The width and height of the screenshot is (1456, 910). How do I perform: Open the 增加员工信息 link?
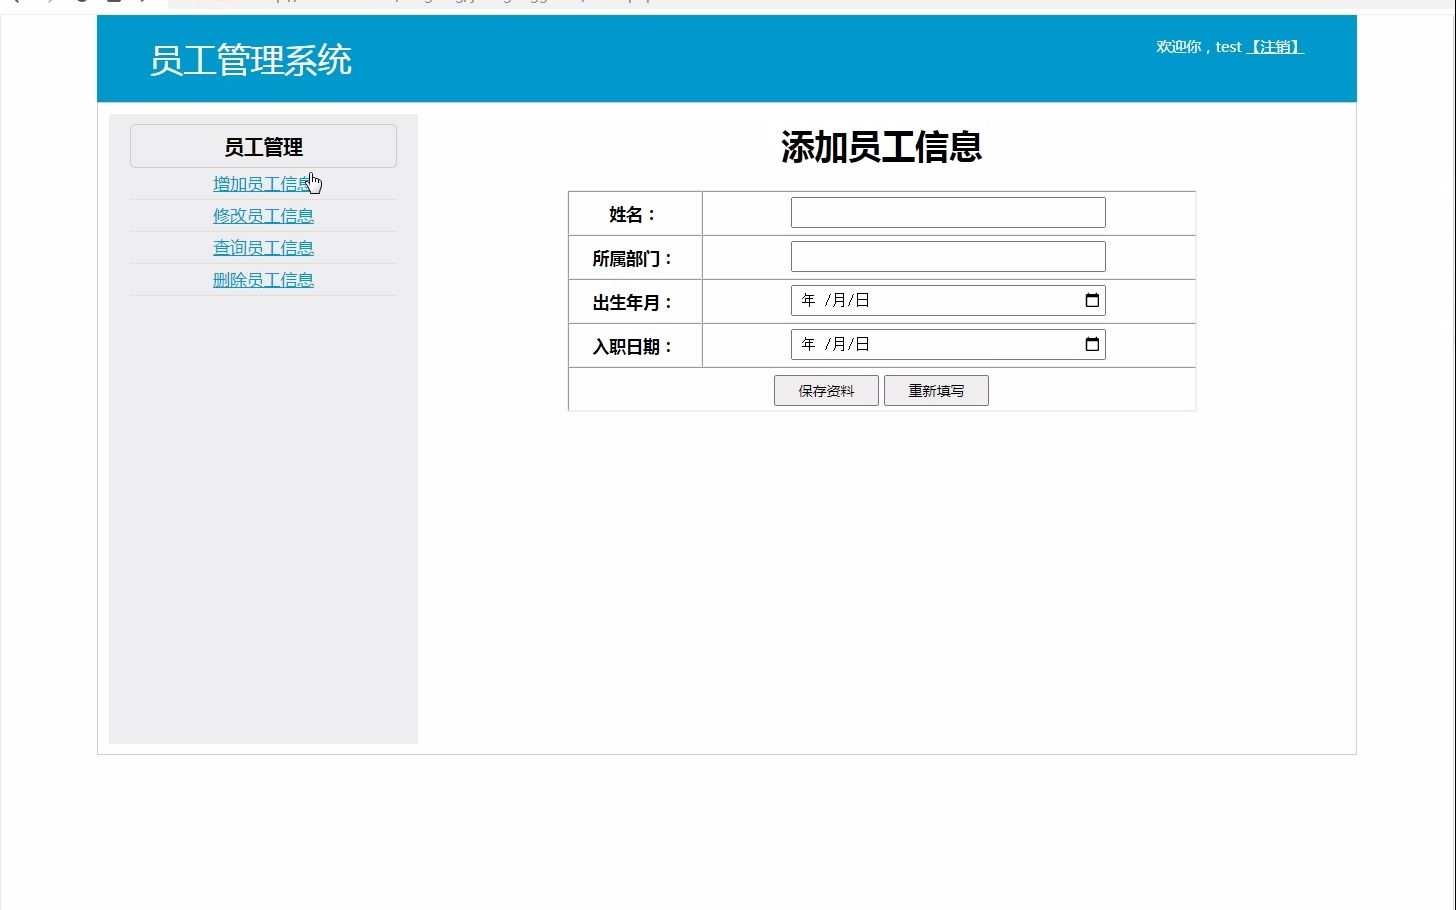tap(263, 184)
